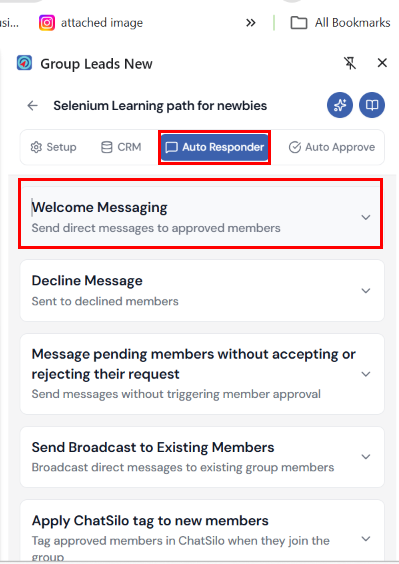Click the Group Leads New logo icon
Viewport: 399px width, 564px height.
pos(24,63)
